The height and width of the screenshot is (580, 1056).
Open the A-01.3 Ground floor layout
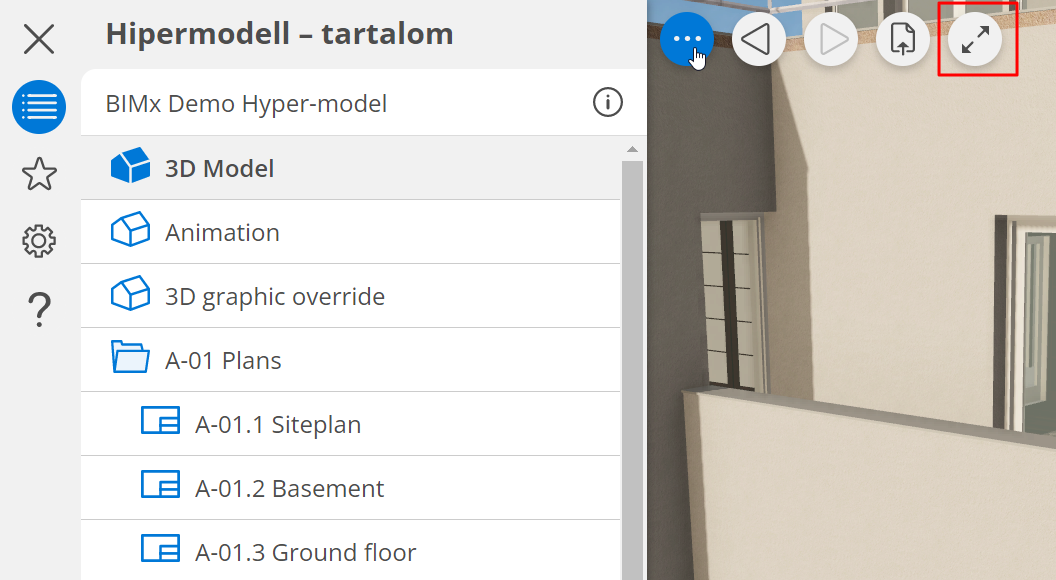(x=305, y=552)
